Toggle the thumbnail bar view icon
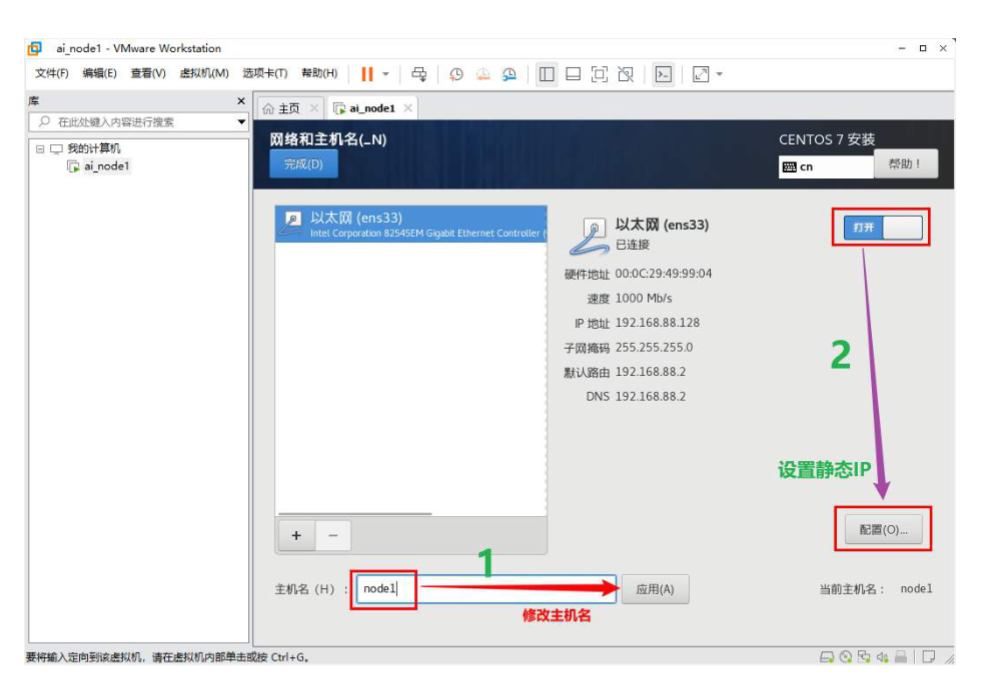Screen dimensions: 986x677 (x=573, y=74)
